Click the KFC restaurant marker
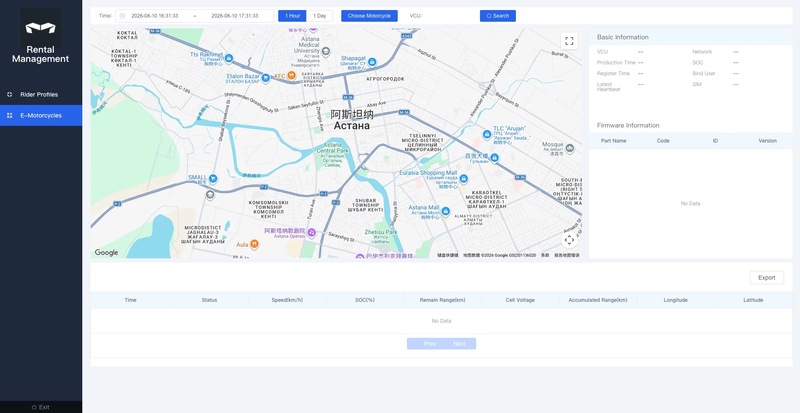This screenshot has width=800, height=413. point(291,76)
